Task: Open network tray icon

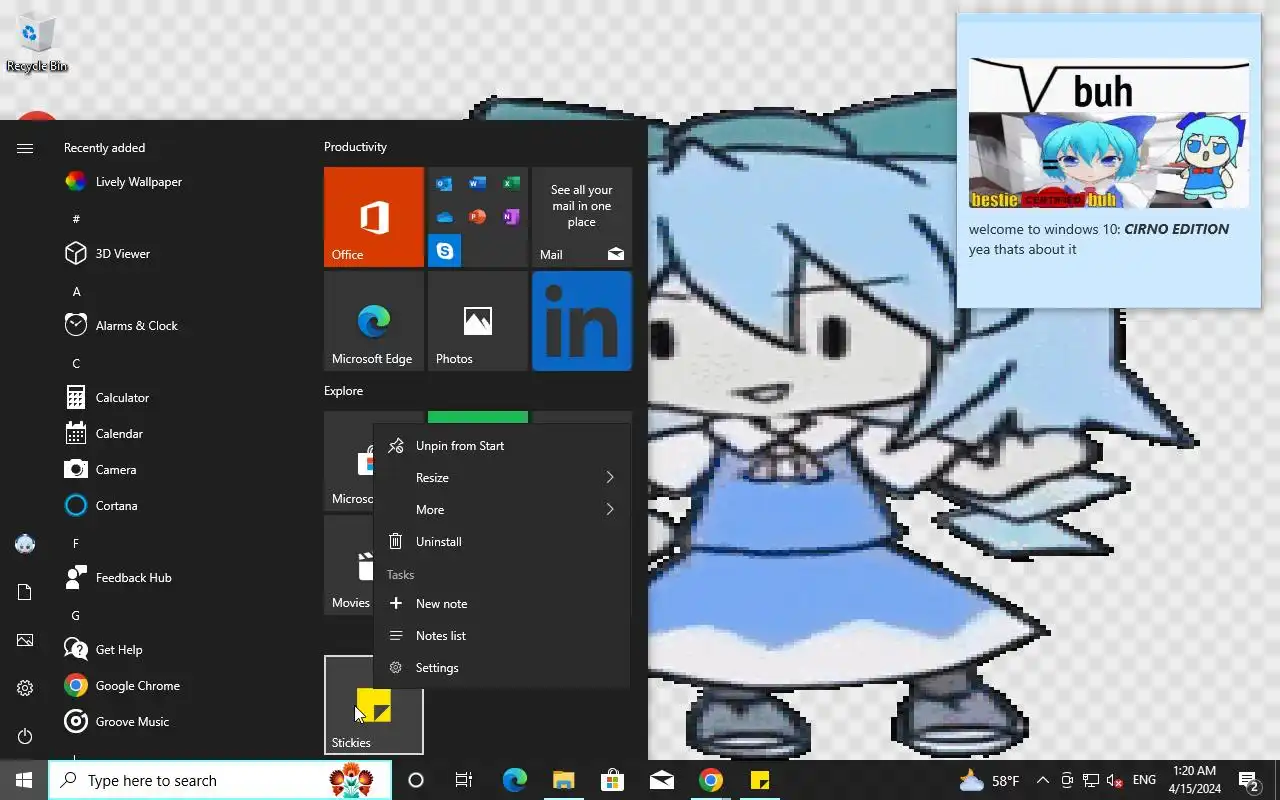Action: 1091,780
